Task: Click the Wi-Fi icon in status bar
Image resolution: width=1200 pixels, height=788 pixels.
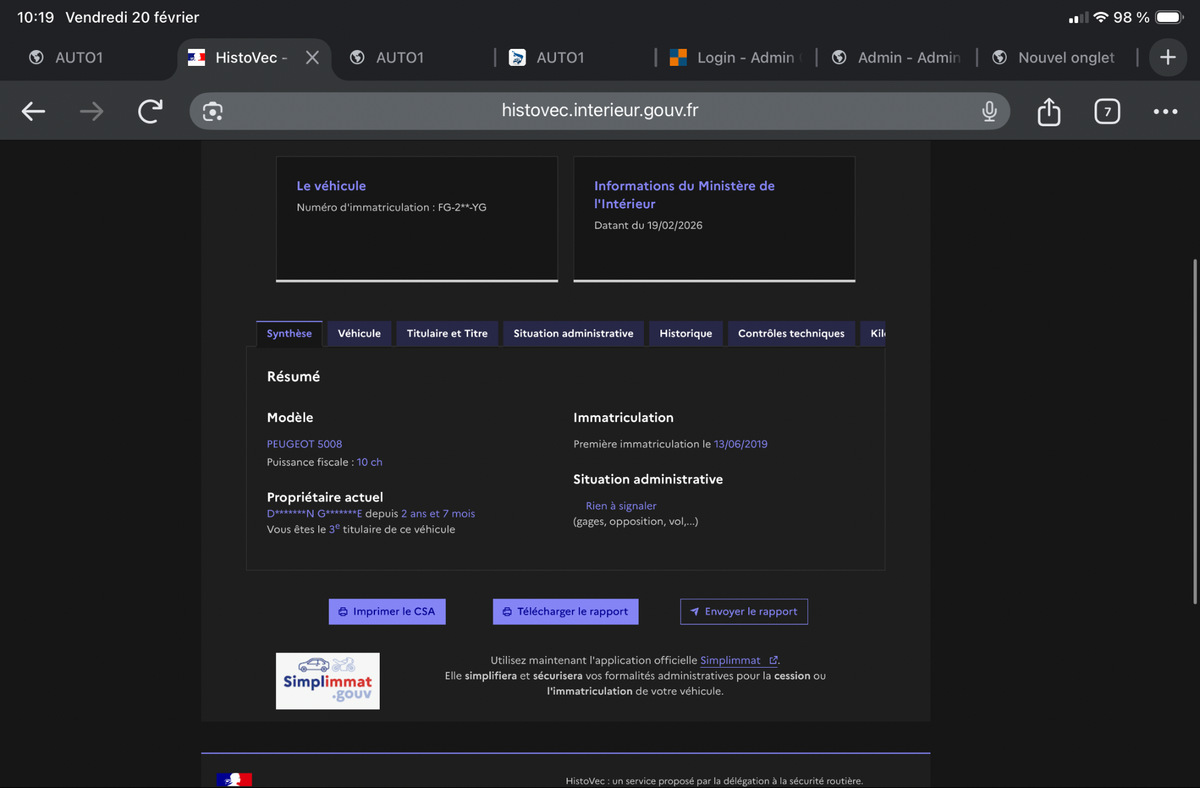Action: tap(1101, 18)
